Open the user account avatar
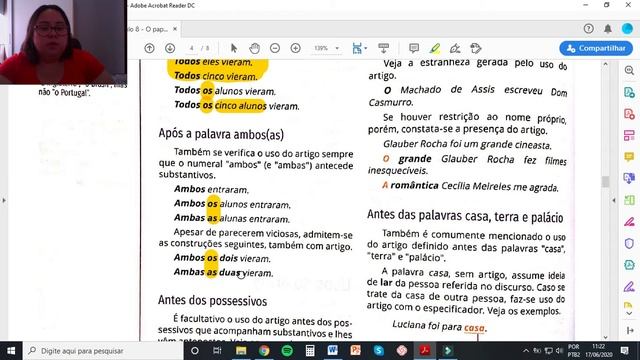Screen dimensions: 640x360 click(627, 29)
